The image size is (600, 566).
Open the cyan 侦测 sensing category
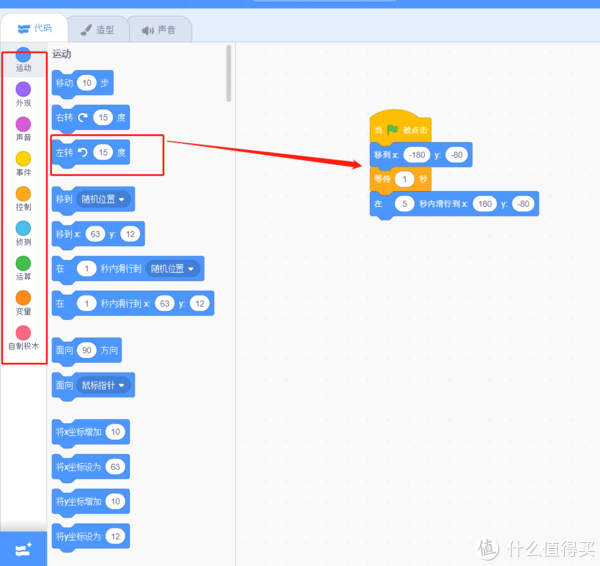click(23, 228)
